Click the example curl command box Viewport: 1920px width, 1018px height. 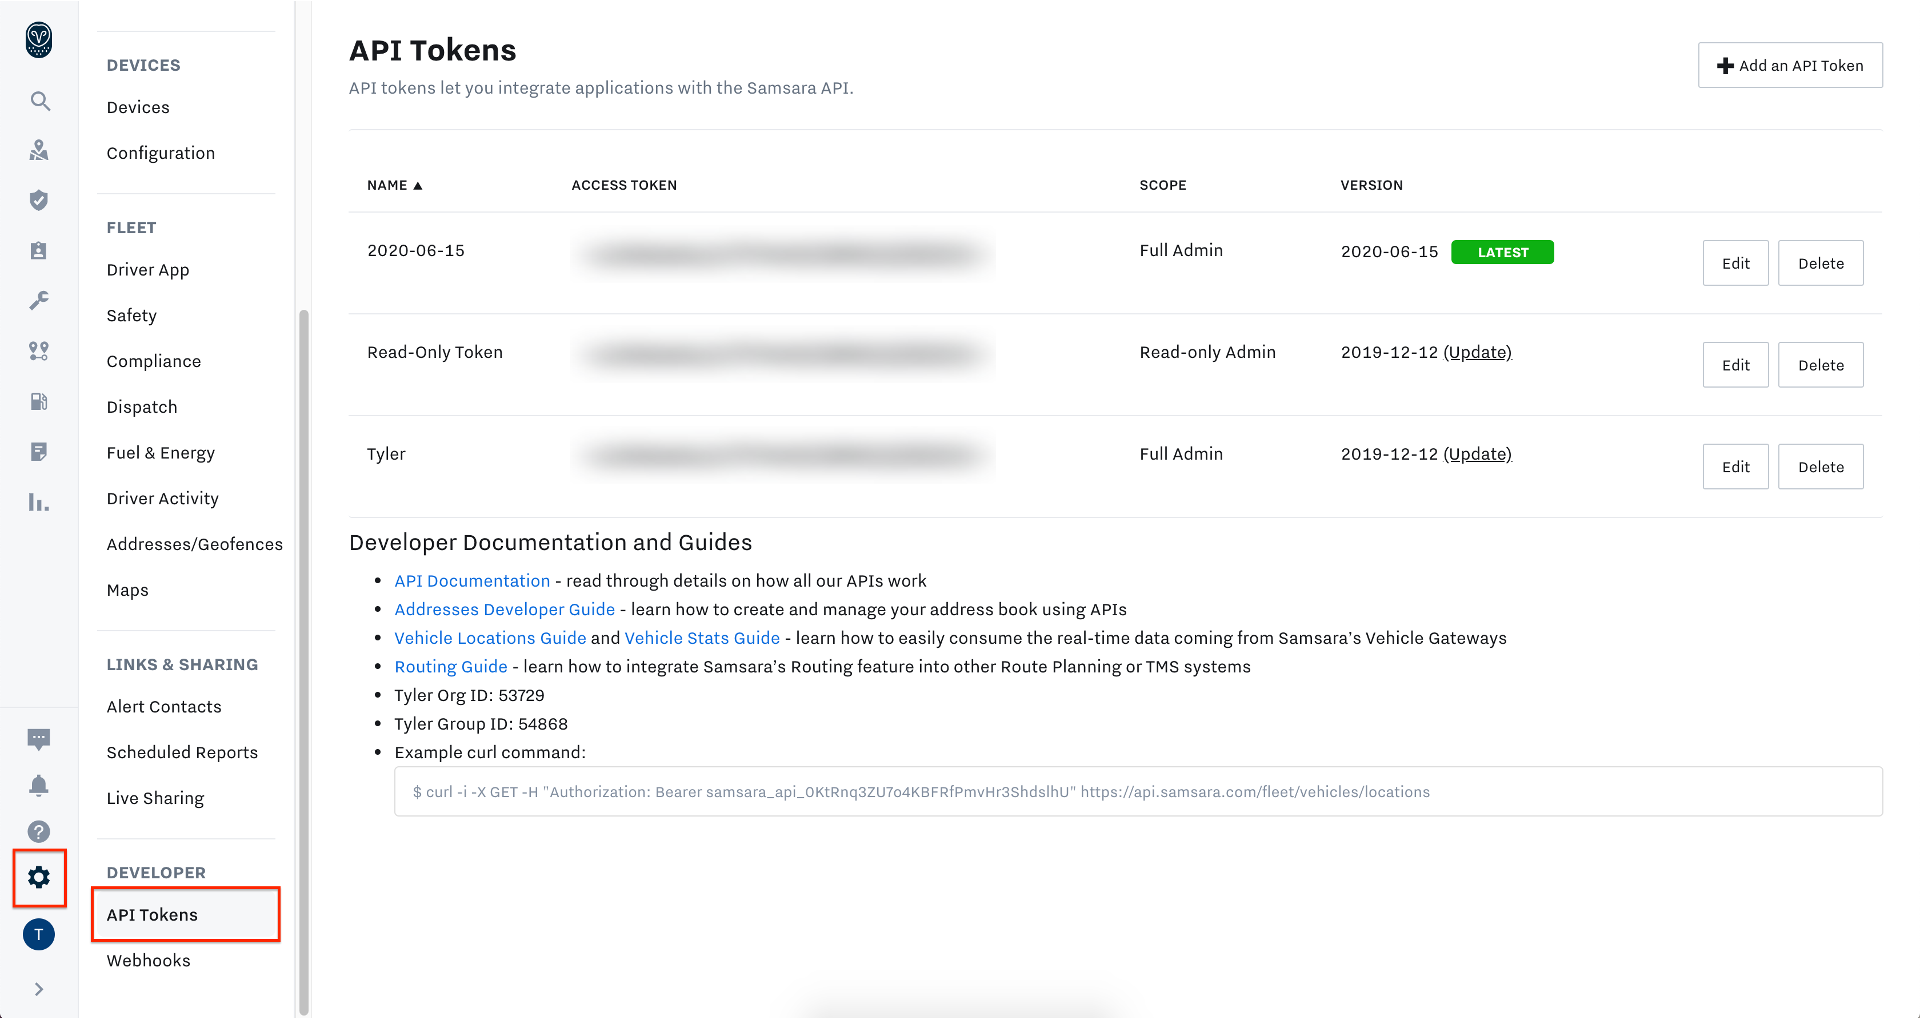click(x=1138, y=792)
